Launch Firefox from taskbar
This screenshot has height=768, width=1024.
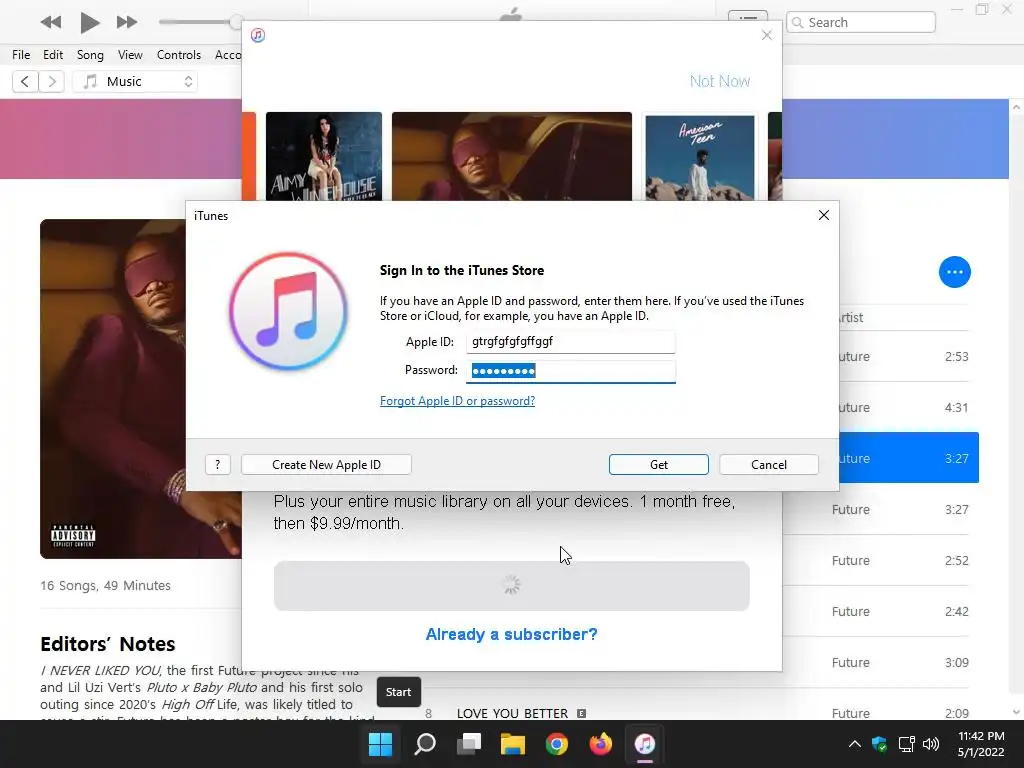point(601,743)
